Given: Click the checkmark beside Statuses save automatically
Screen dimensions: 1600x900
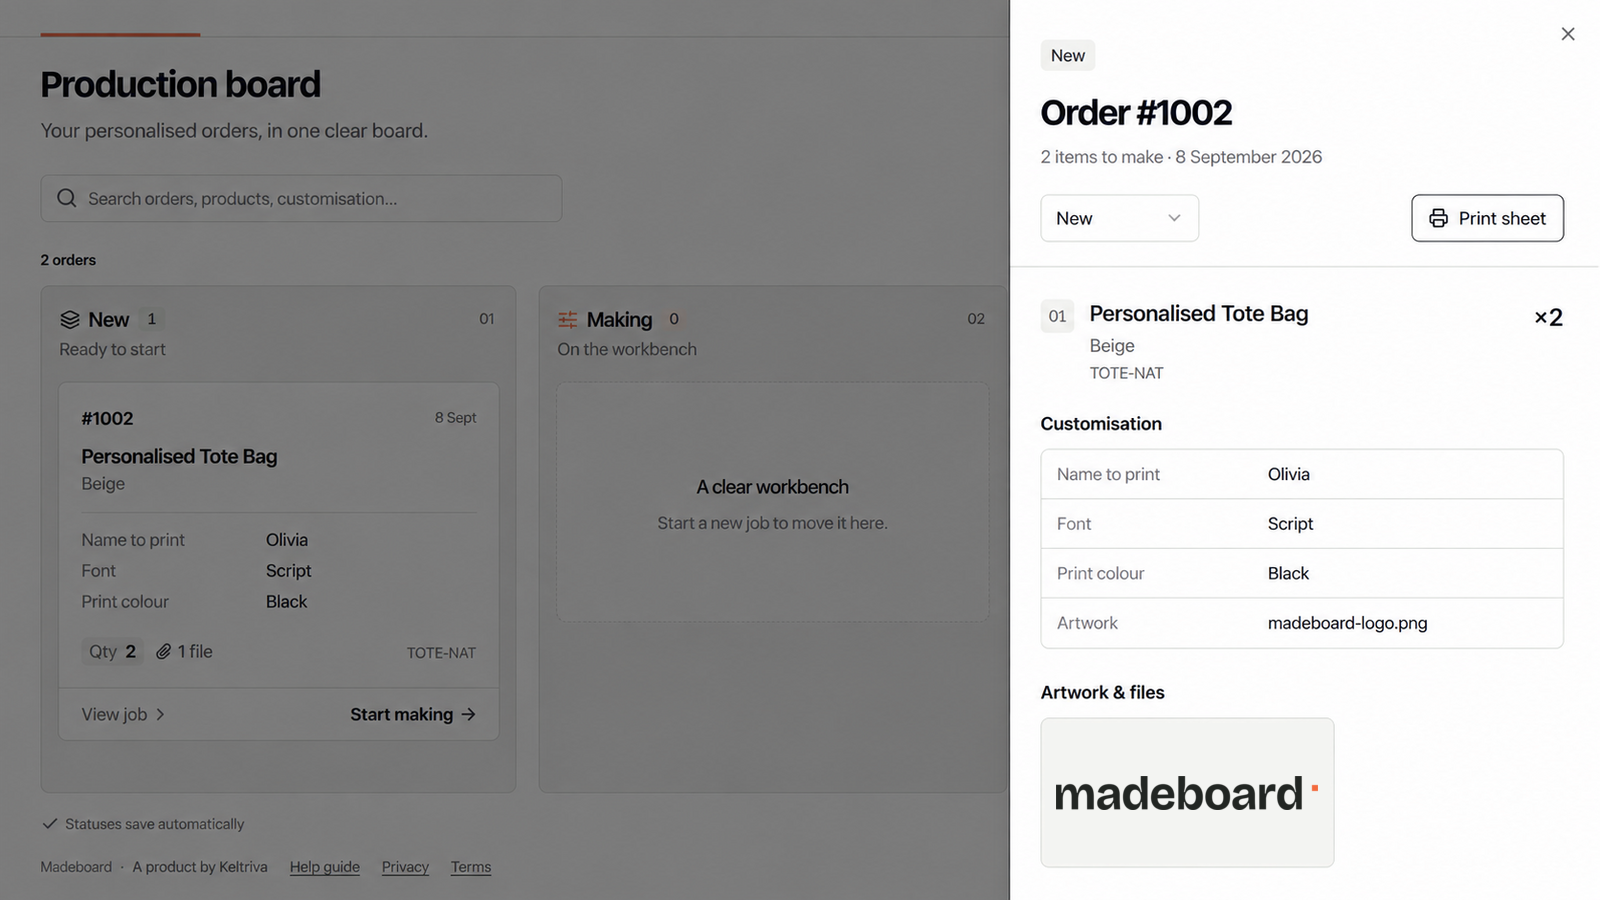Looking at the screenshot, I should tap(50, 823).
